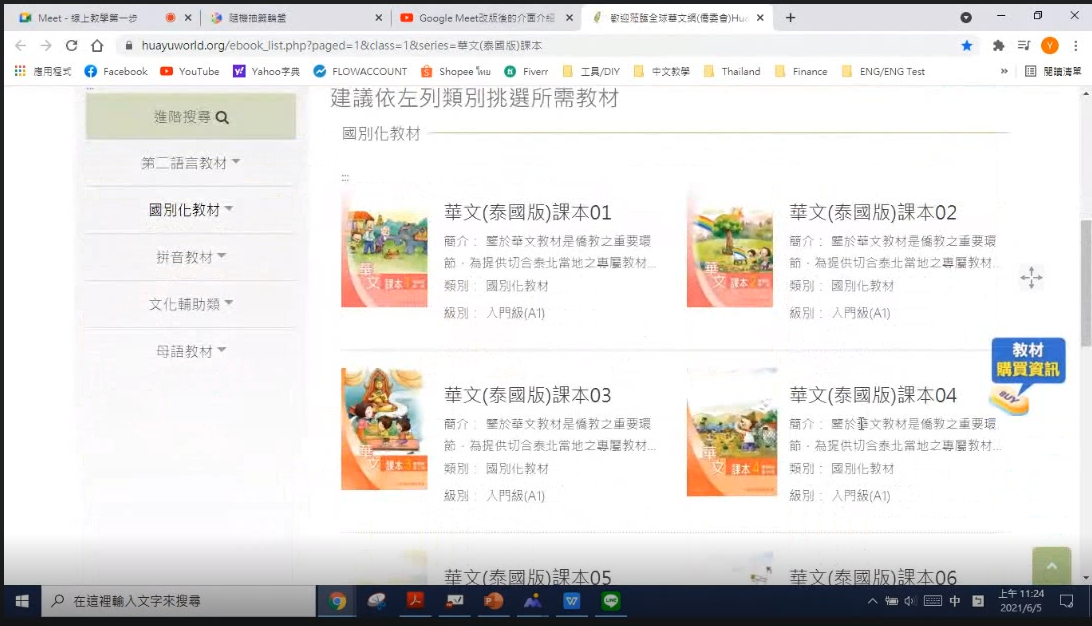Open the 華文(泰國版)課本04 title

(873, 396)
